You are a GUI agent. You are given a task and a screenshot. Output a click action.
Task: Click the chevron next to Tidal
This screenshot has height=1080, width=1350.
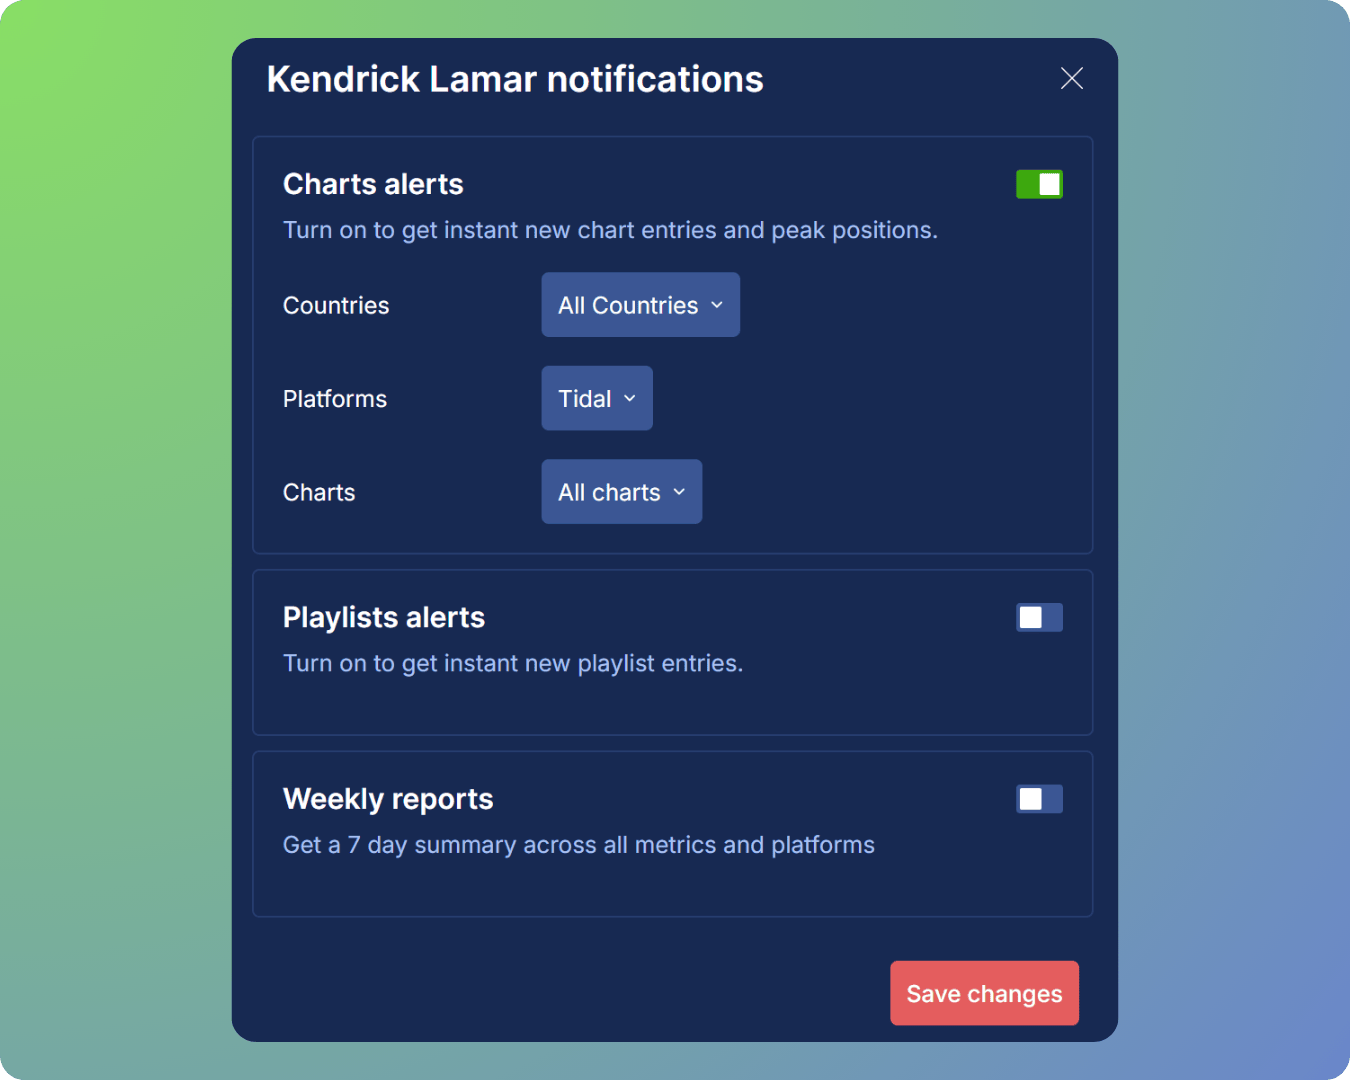pos(630,398)
